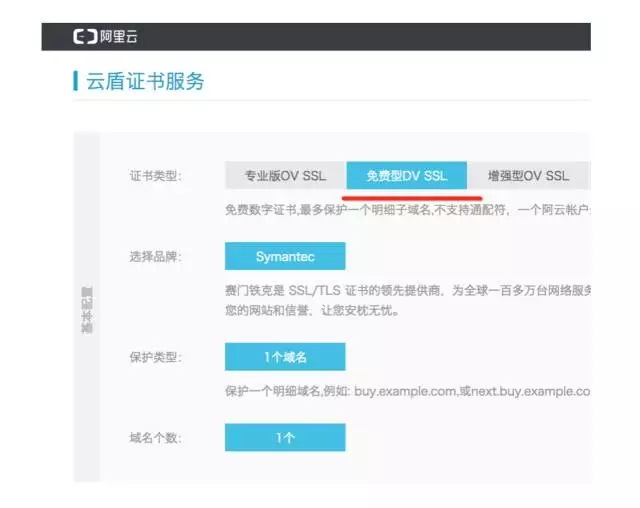Click the 域名个数 label
The height and width of the screenshot is (508, 640).
coord(156,438)
